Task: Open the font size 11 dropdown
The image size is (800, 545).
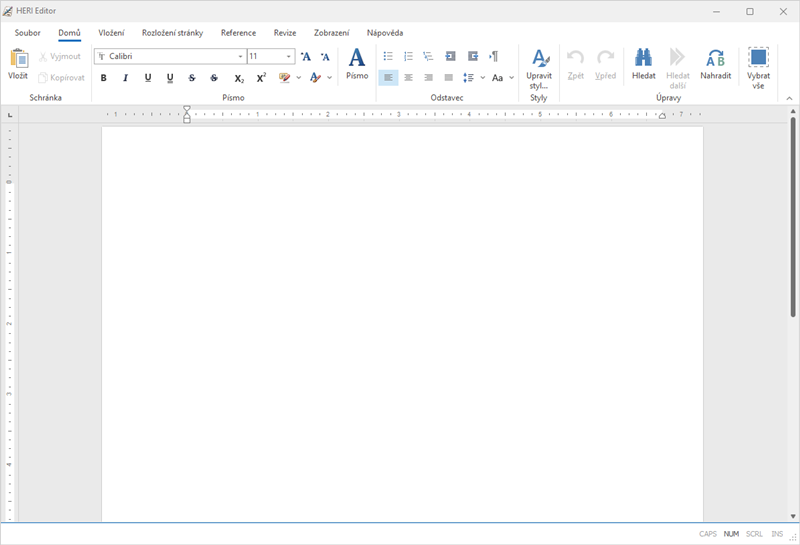Action: point(289,56)
